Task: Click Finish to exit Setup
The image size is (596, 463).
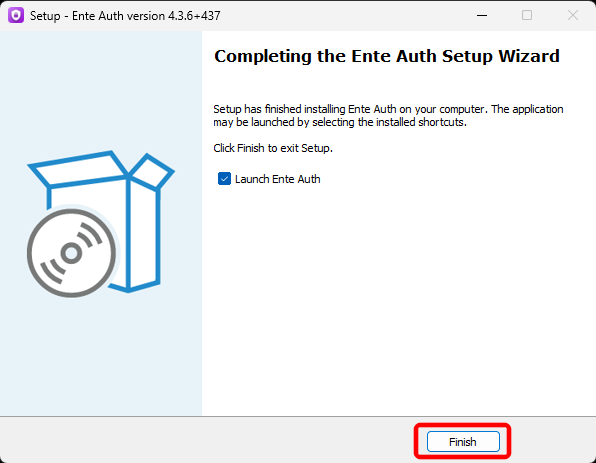Action: pyautogui.click(x=463, y=442)
